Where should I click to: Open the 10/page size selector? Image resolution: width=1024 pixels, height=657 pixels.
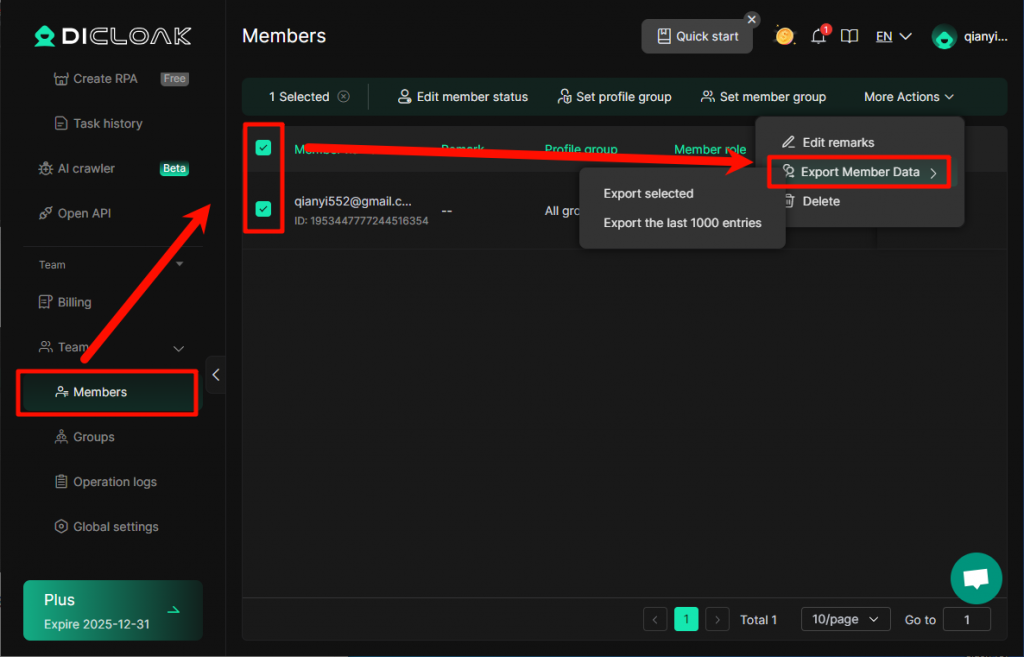845,619
